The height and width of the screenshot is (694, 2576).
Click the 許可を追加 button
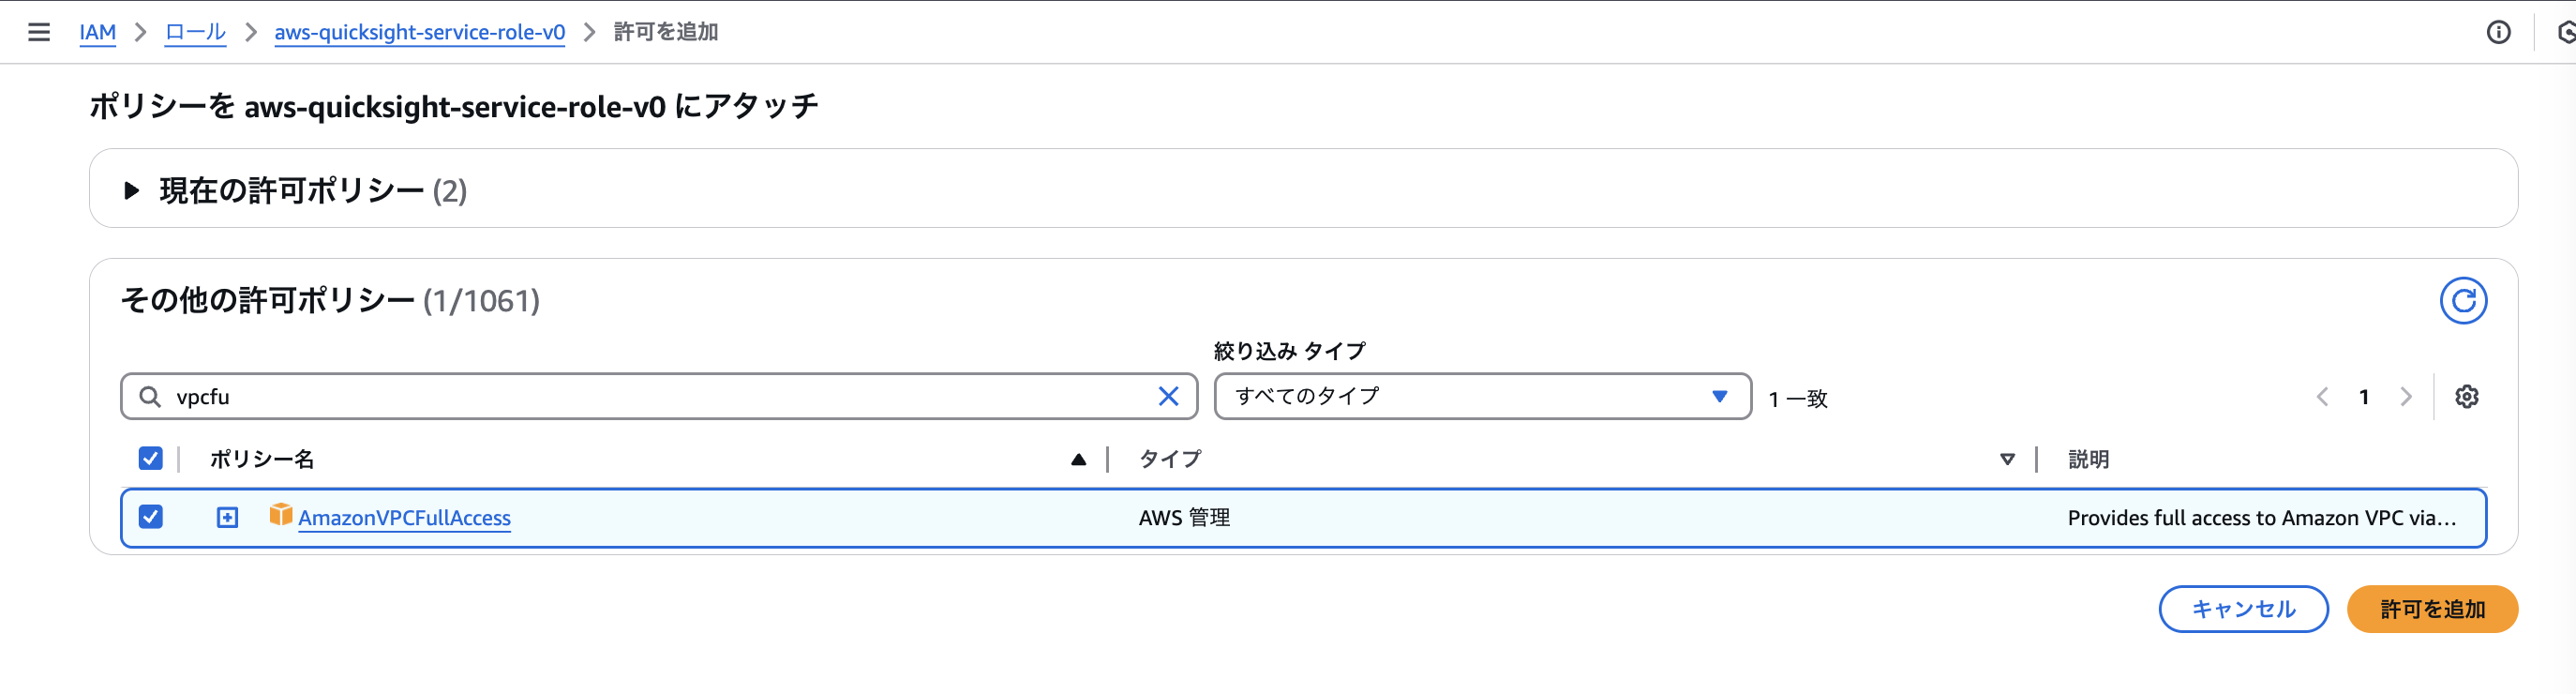point(2431,608)
